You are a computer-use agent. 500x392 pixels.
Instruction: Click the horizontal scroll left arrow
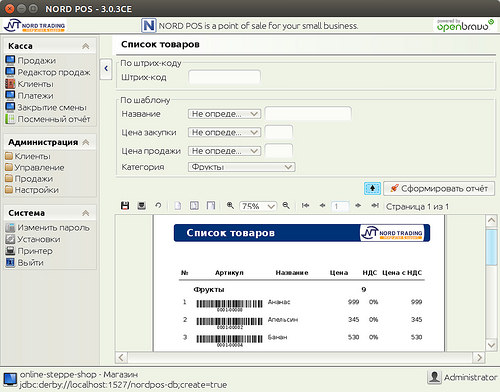[121, 358]
